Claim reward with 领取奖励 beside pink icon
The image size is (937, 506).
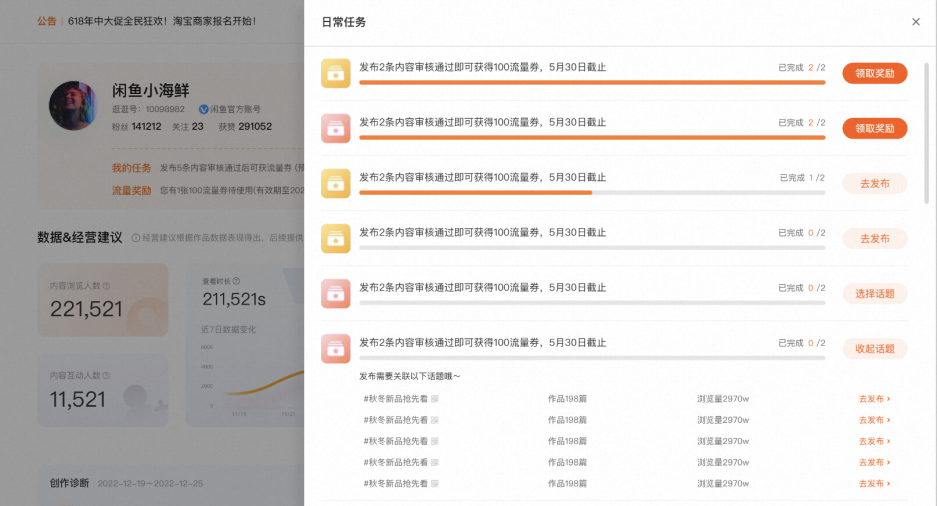875,128
